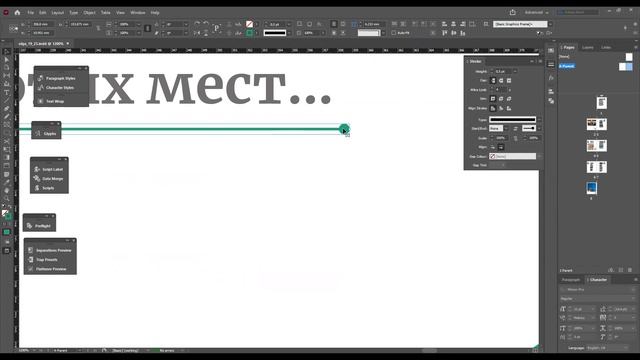Screen dimensions: 640x360
Task: Choose bevel join in Stroke panel
Action: [x=509, y=99]
